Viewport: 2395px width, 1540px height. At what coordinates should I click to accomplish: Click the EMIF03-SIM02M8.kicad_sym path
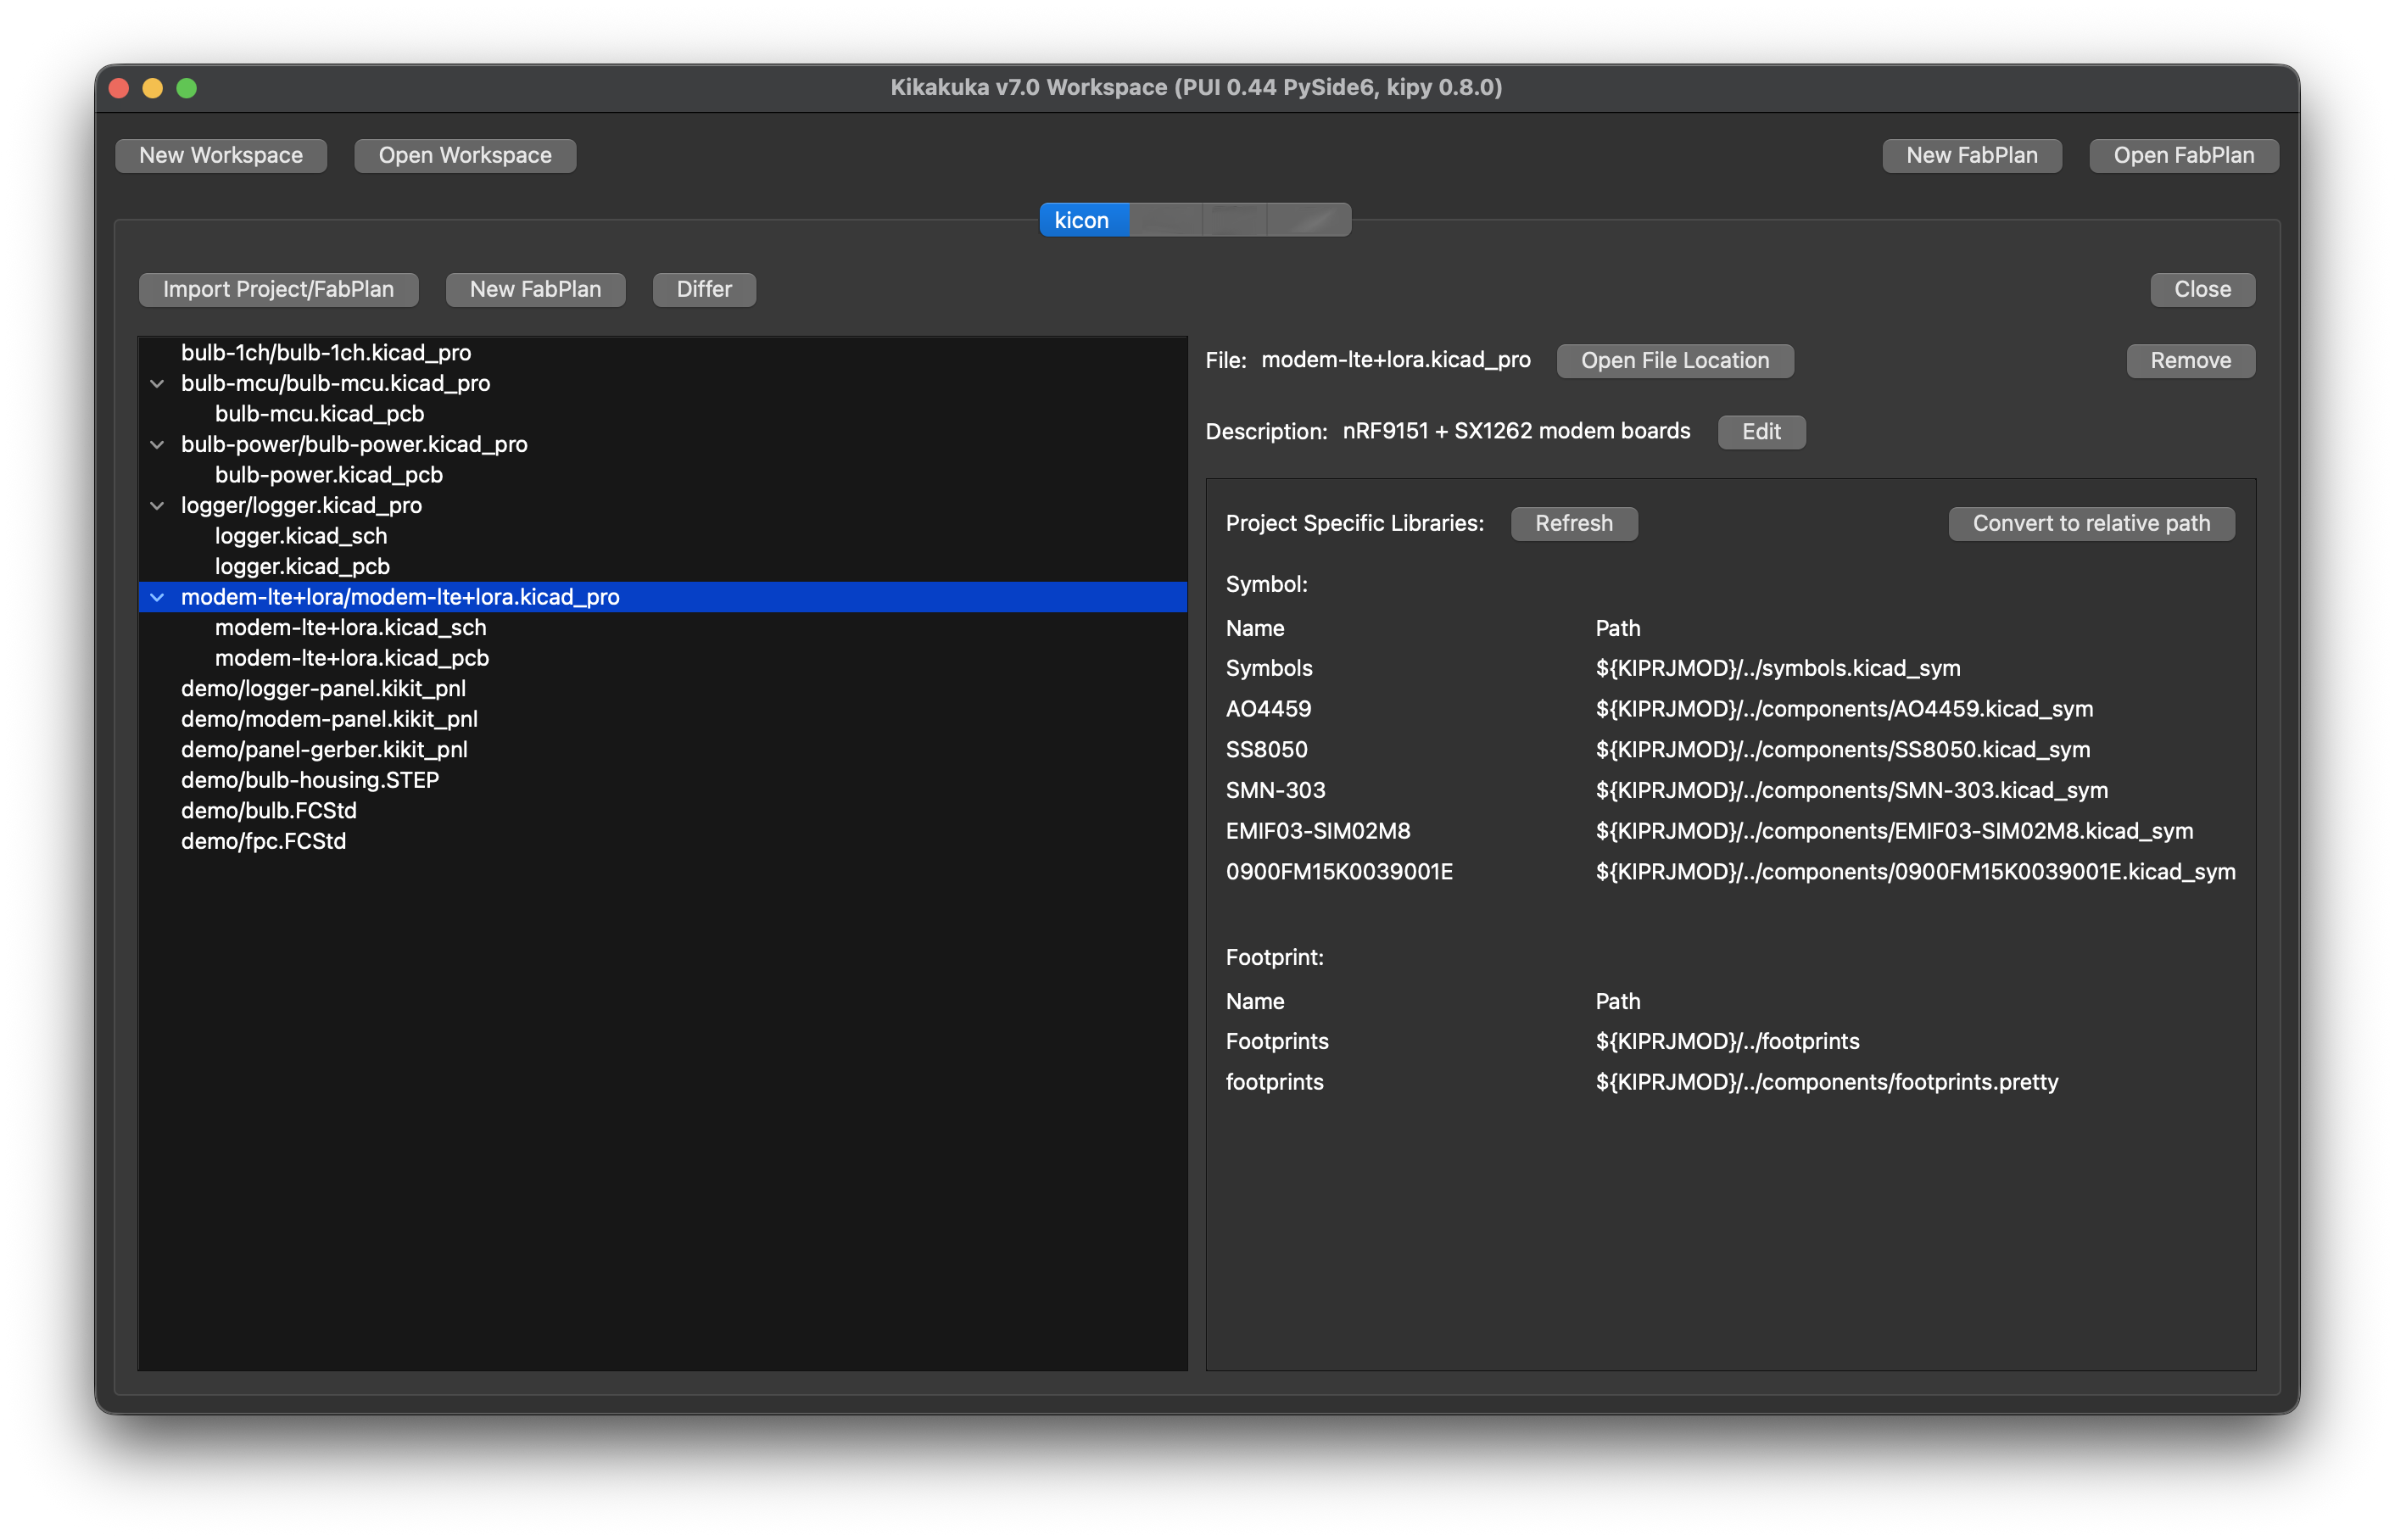coord(1894,831)
